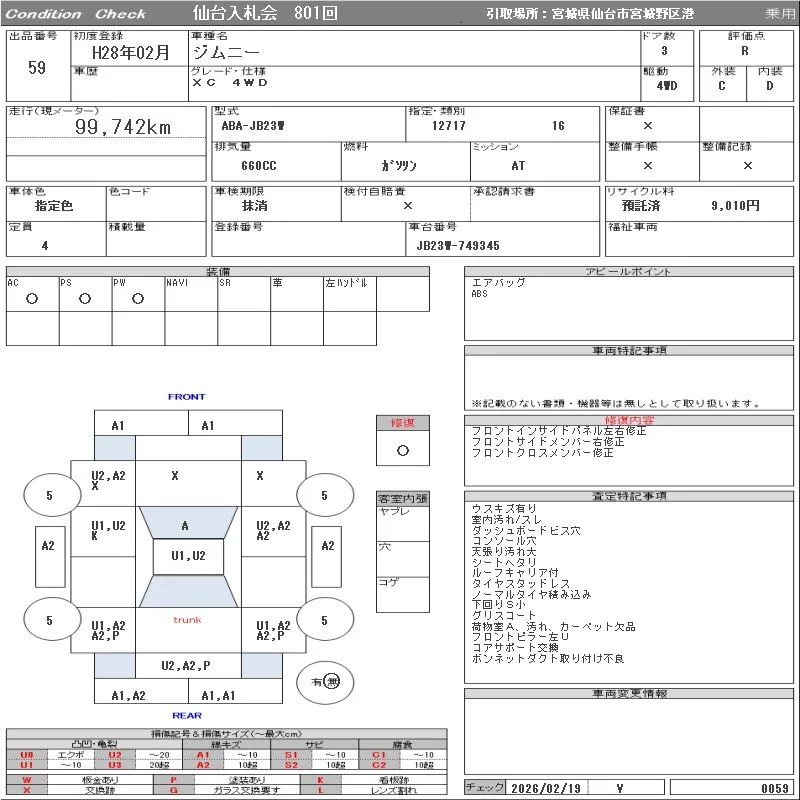Click the red G glass code in legend

(173, 790)
